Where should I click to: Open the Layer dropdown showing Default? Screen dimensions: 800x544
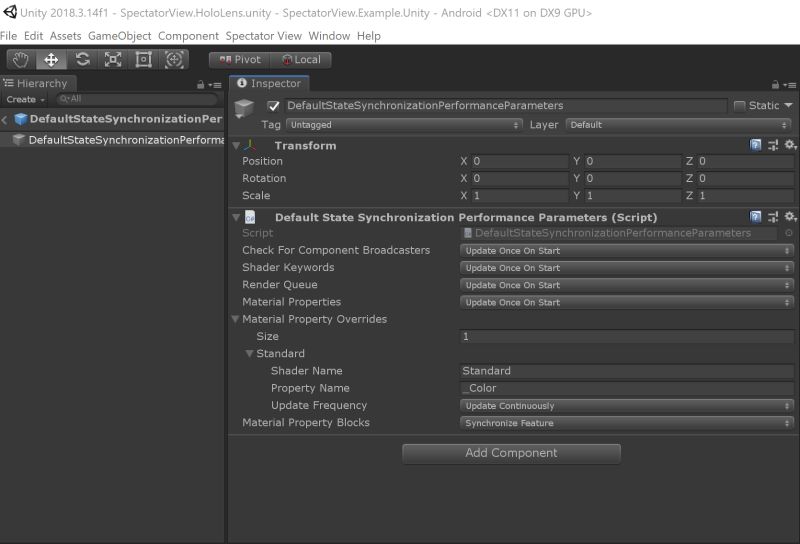coord(679,125)
